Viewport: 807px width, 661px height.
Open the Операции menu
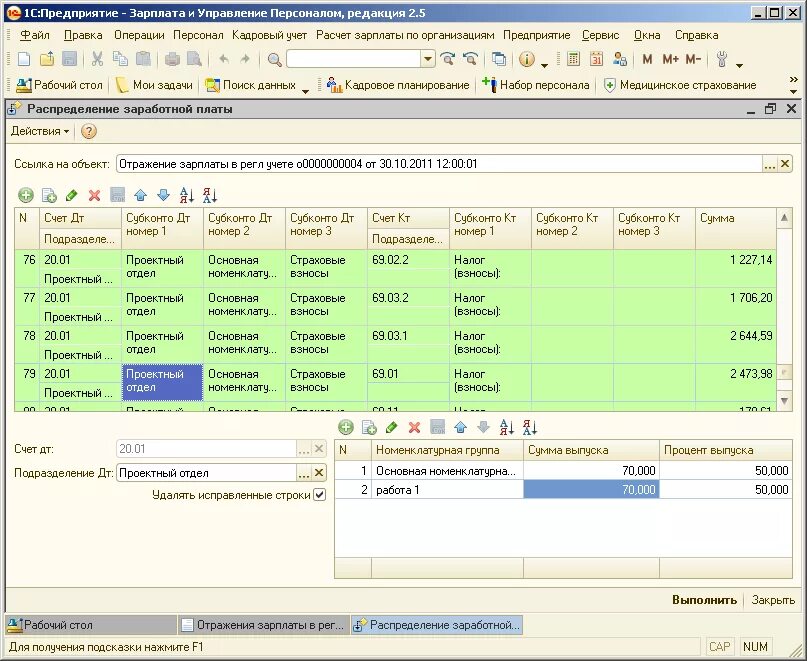click(x=139, y=35)
